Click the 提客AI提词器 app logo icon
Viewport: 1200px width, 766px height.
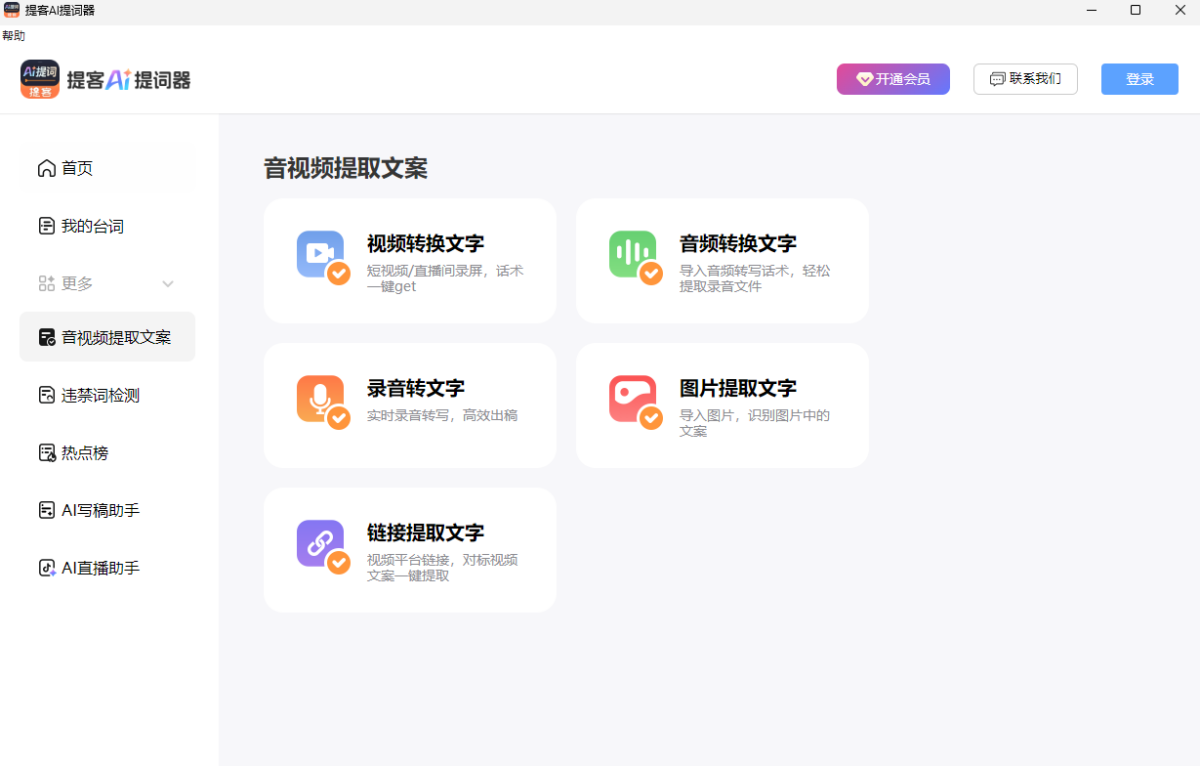pyautogui.click(x=40, y=79)
